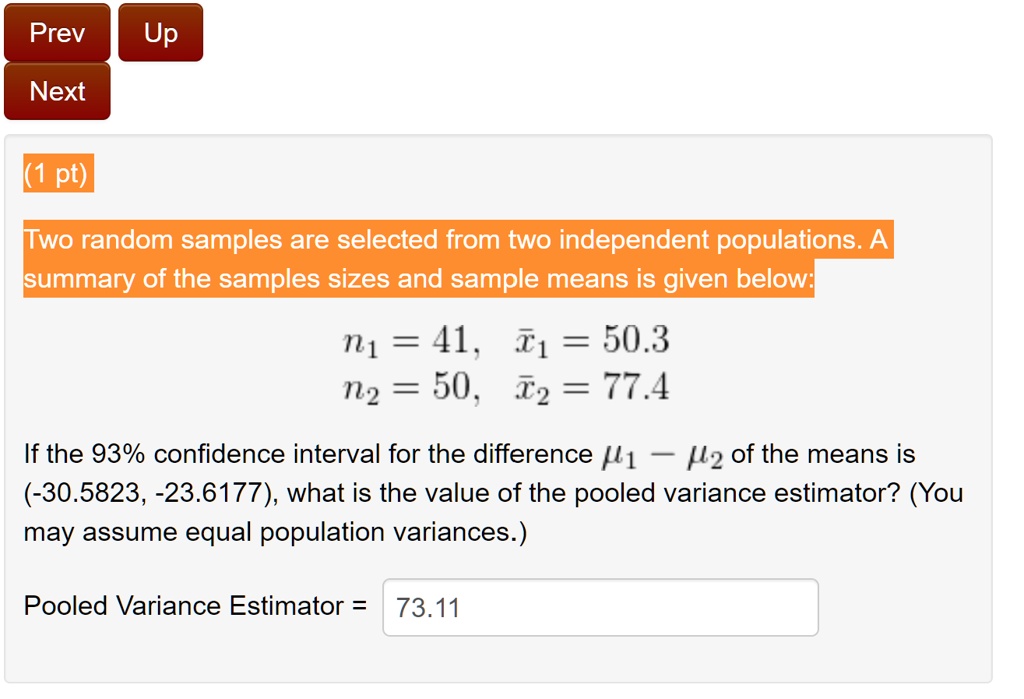1024x699 pixels.
Task: Go to the previous problem via Prev
Action: coord(56,32)
